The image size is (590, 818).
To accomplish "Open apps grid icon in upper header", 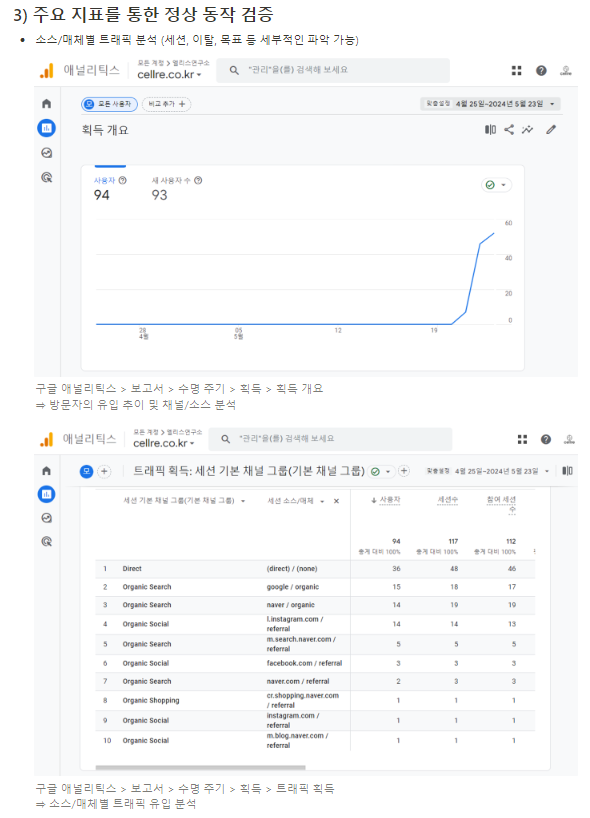I will click(516, 70).
